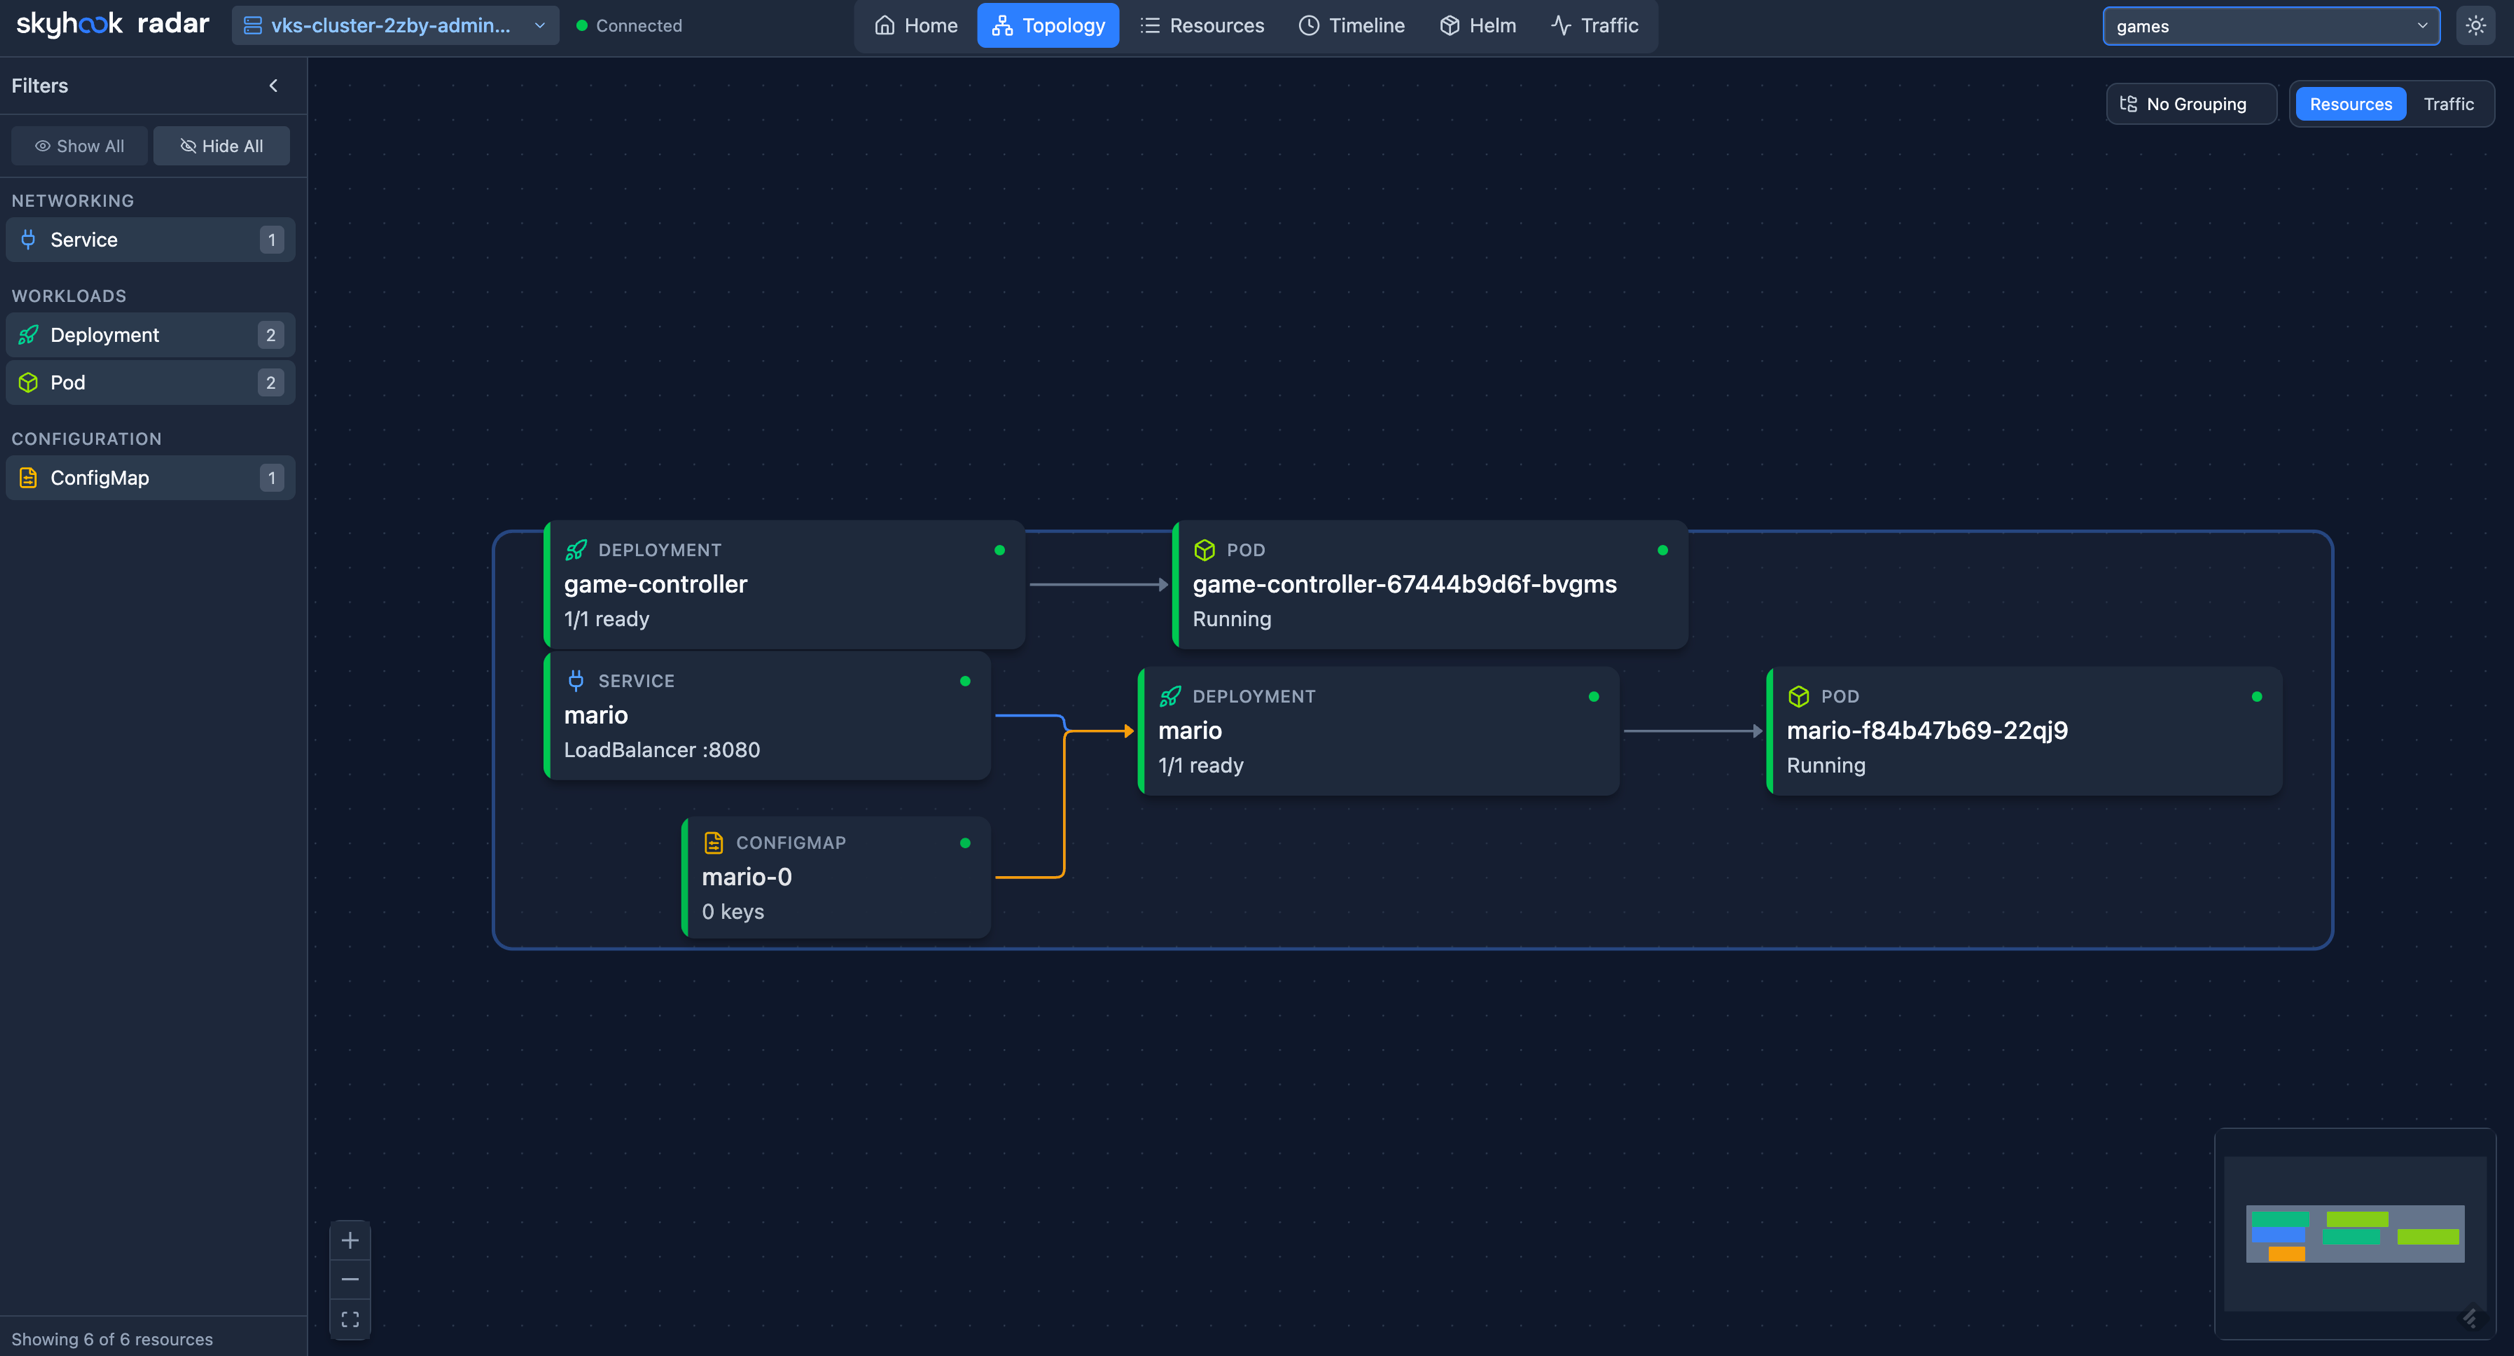Open the Helm tab

coord(1478,26)
